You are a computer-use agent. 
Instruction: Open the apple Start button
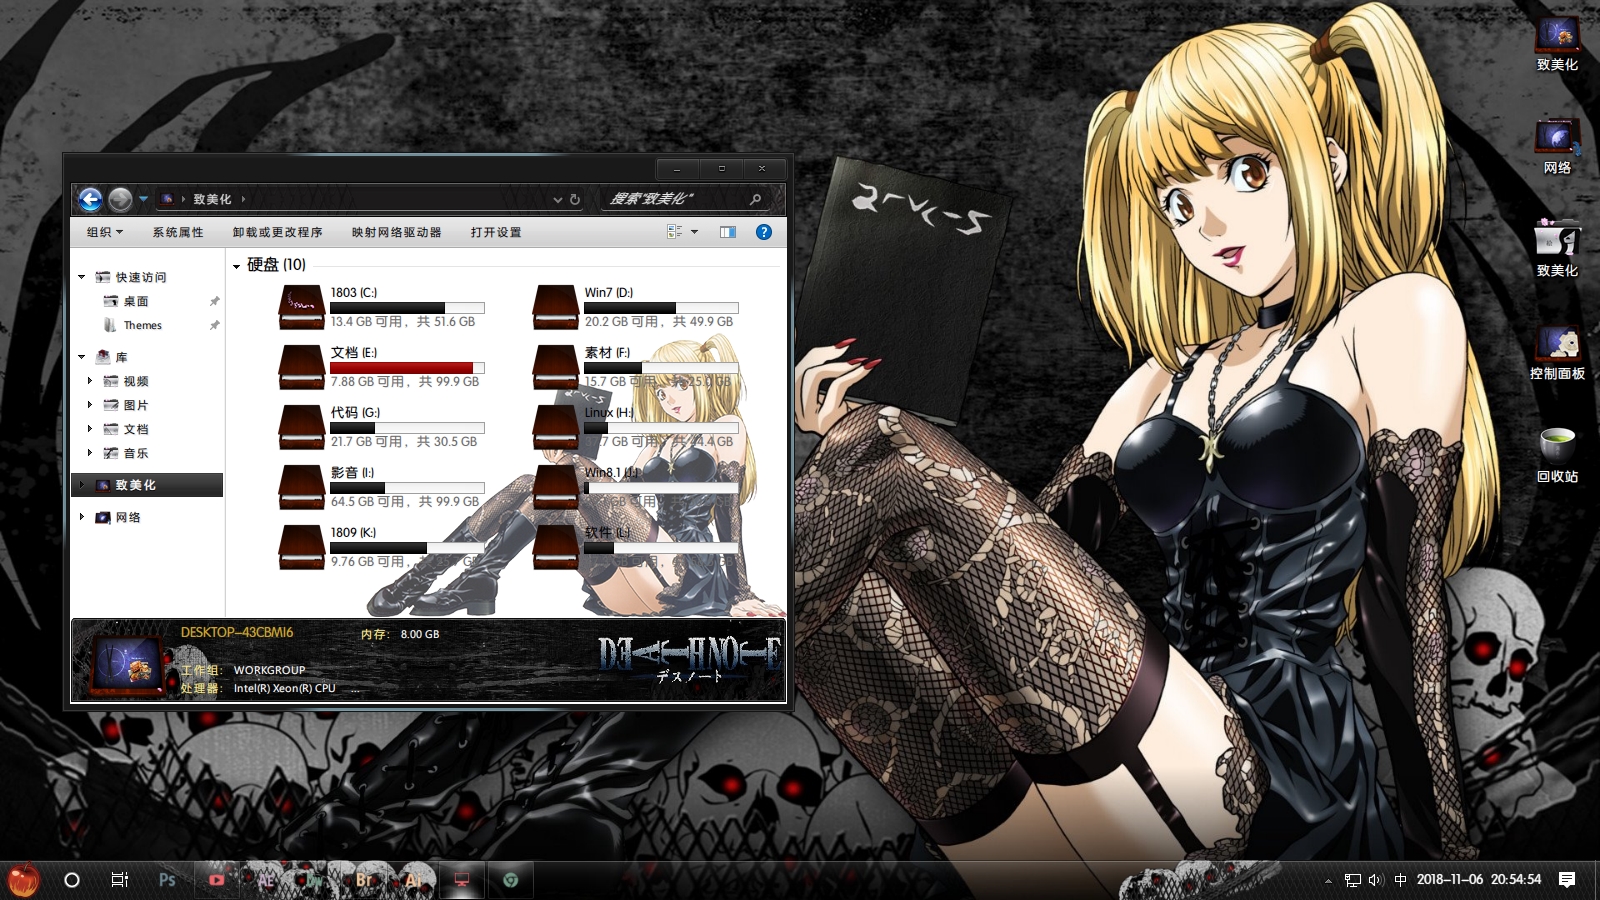(x=23, y=879)
